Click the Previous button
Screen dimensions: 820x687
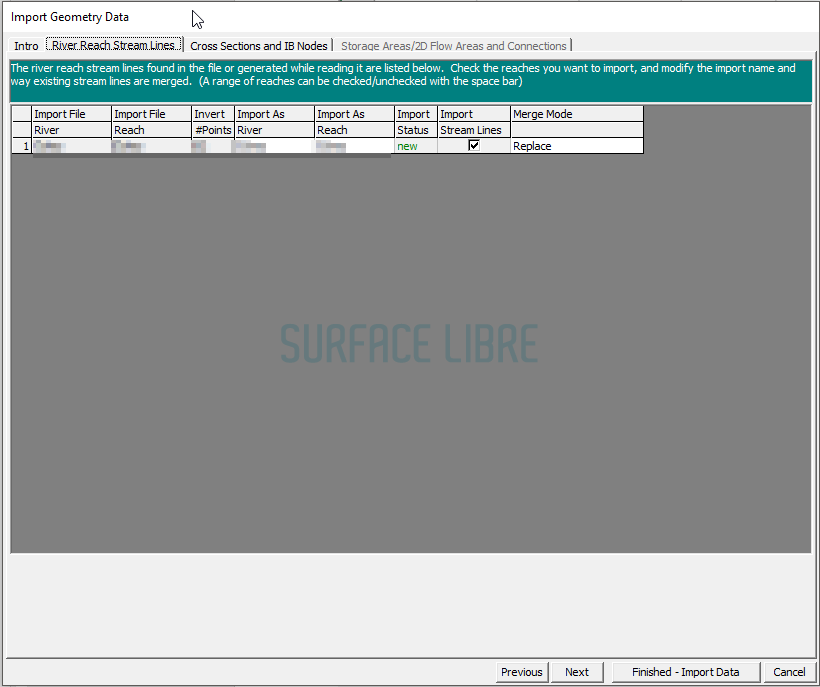(x=521, y=672)
